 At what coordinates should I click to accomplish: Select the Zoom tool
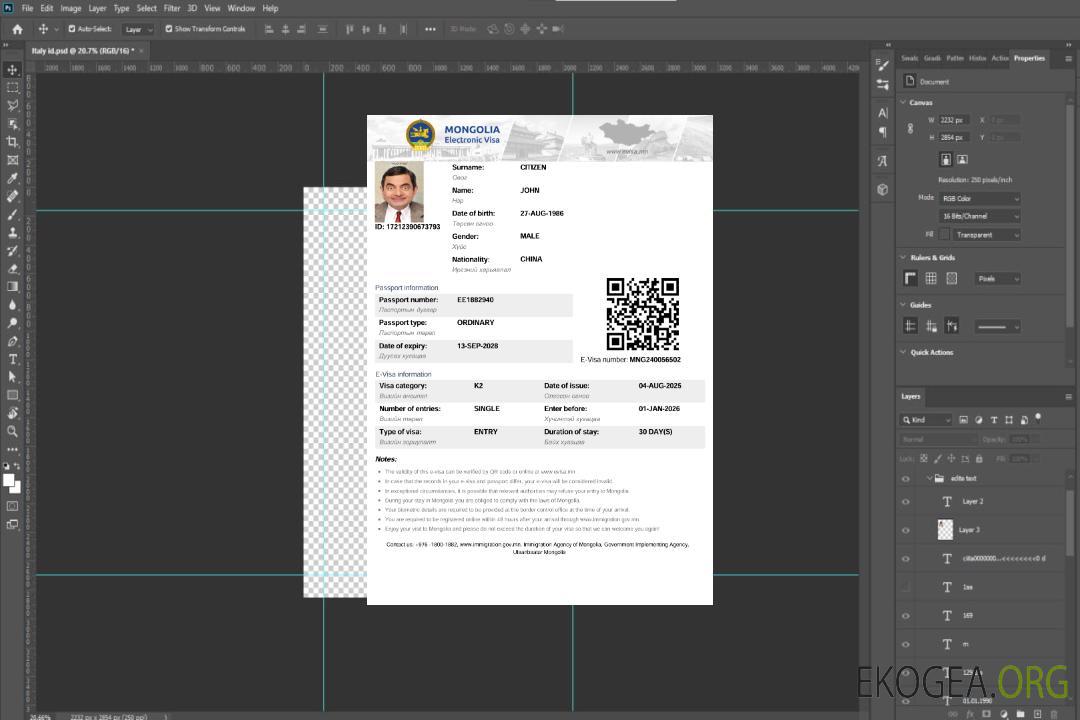click(12, 431)
